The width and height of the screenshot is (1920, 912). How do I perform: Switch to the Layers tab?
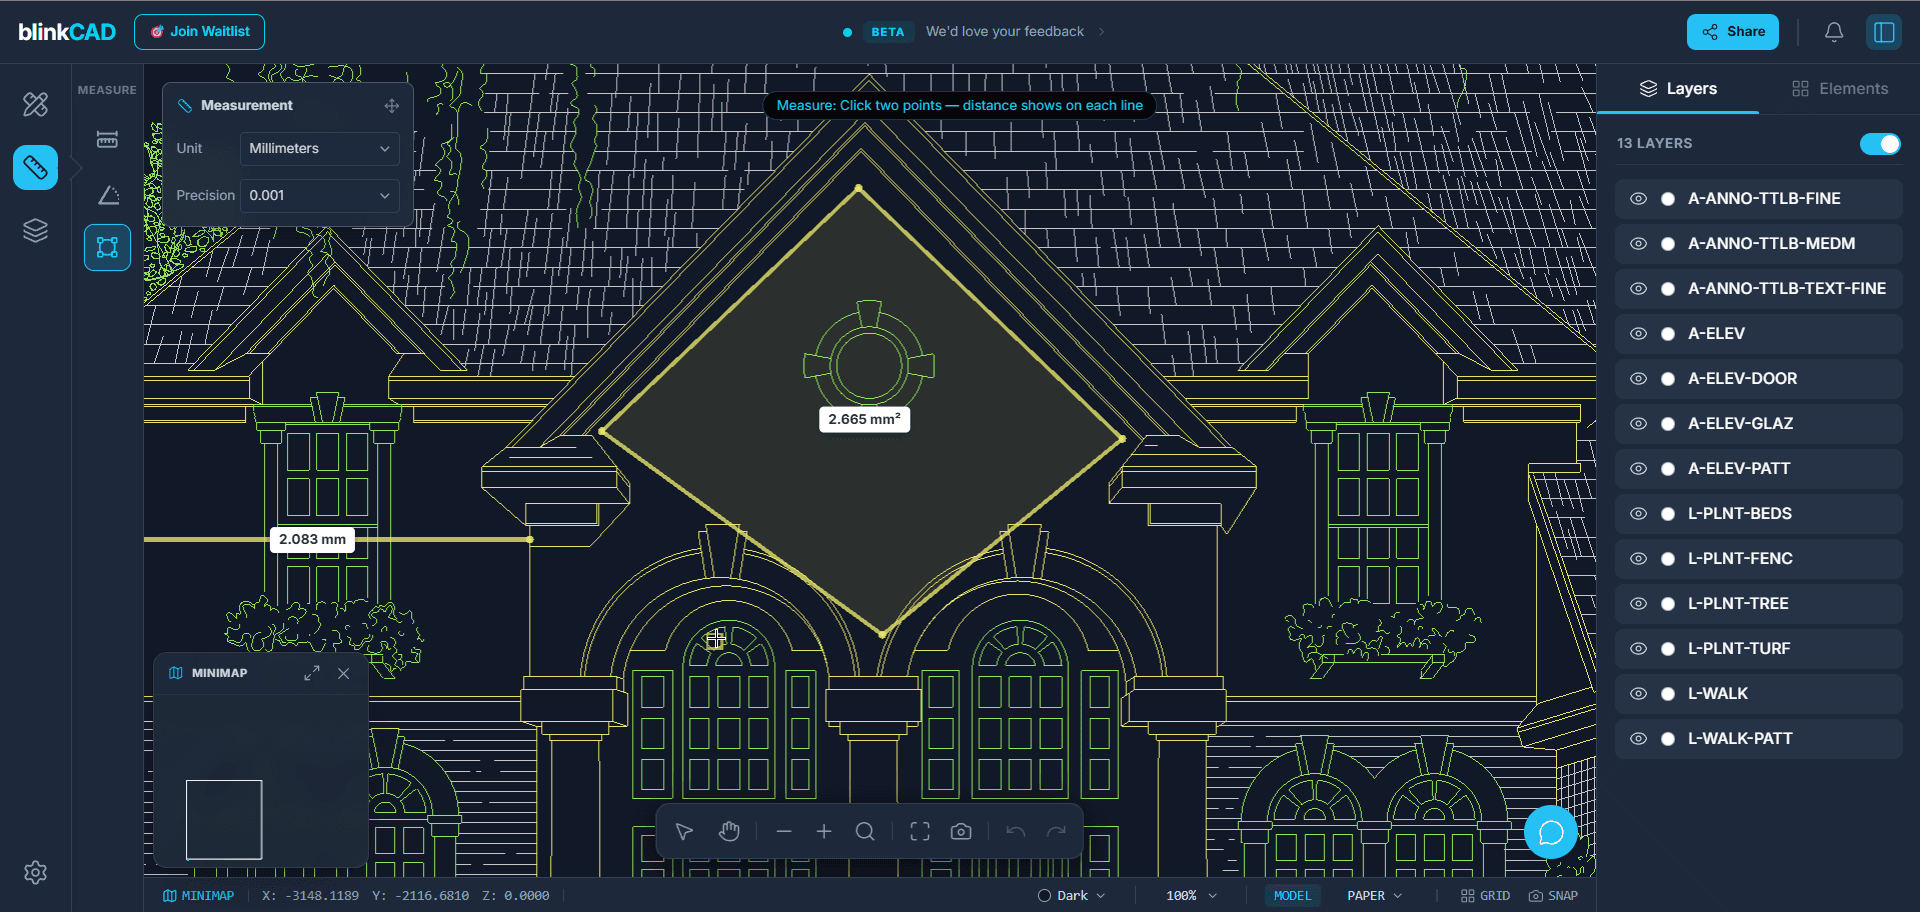pyautogui.click(x=1678, y=89)
